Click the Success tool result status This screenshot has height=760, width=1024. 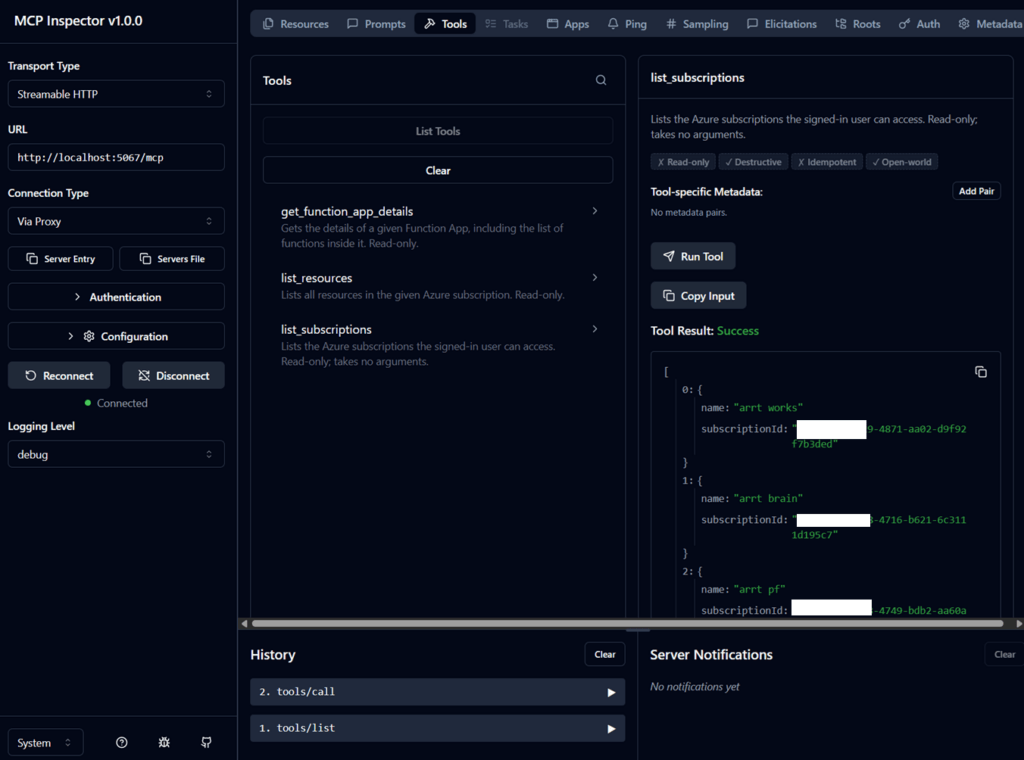(x=737, y=331)
